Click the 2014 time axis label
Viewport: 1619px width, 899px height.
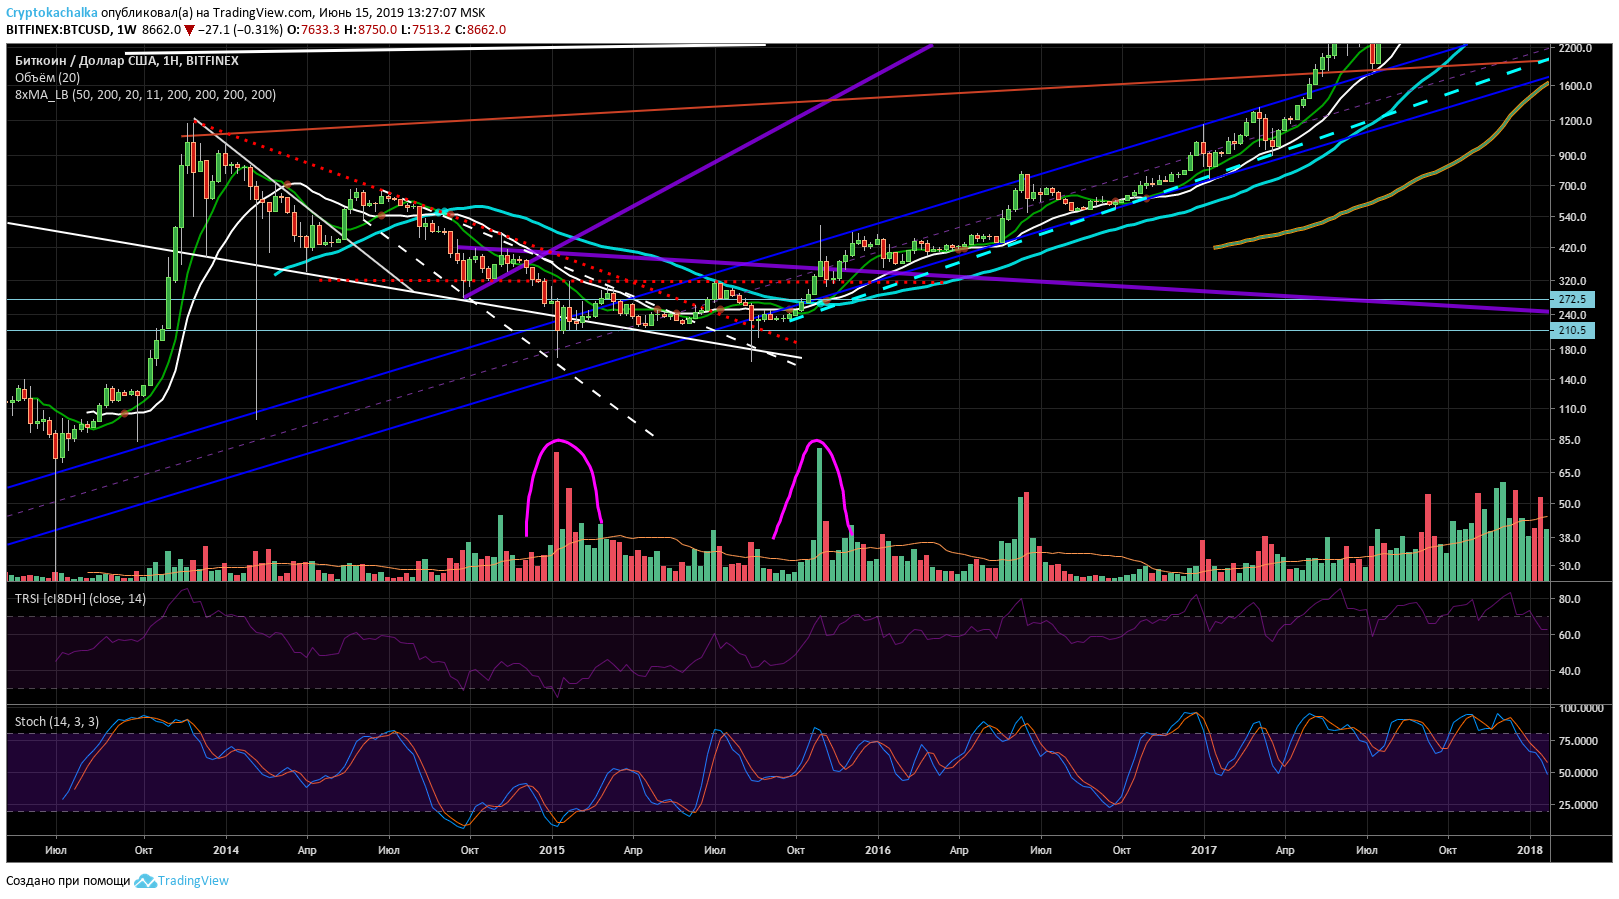tap(226, 850)
